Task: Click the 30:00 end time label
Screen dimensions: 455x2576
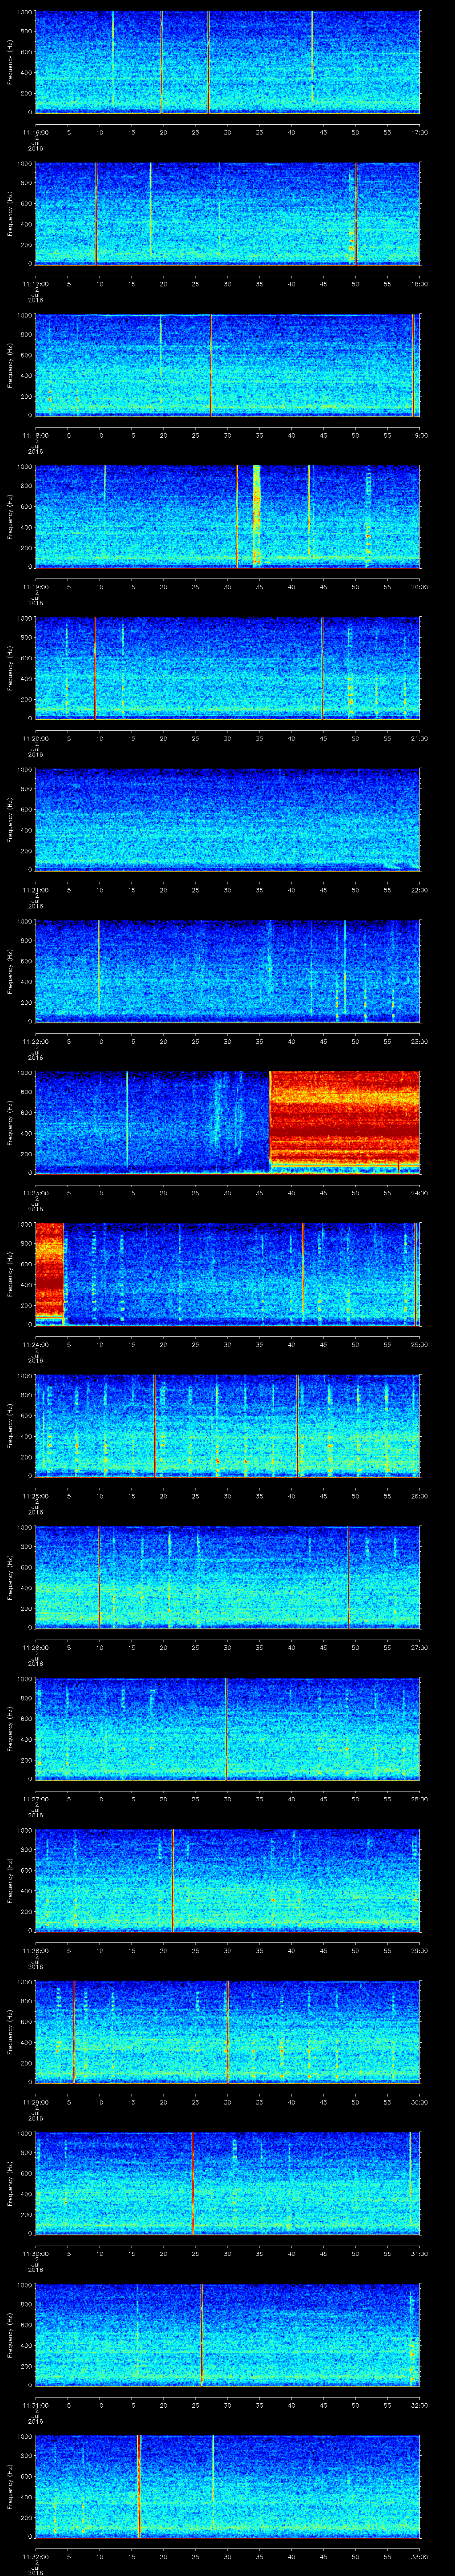Action: [x=419, y=2102]
